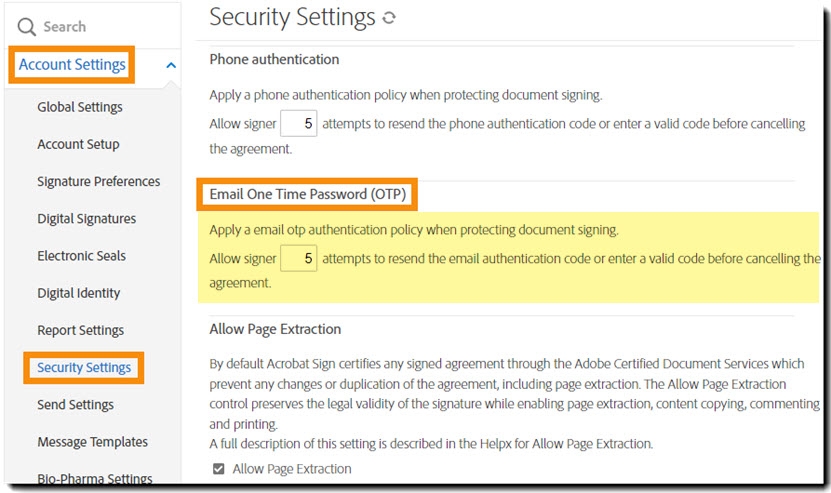Refresh Security Settings with the reload icon
831x493 pixels.
[389, 18]
